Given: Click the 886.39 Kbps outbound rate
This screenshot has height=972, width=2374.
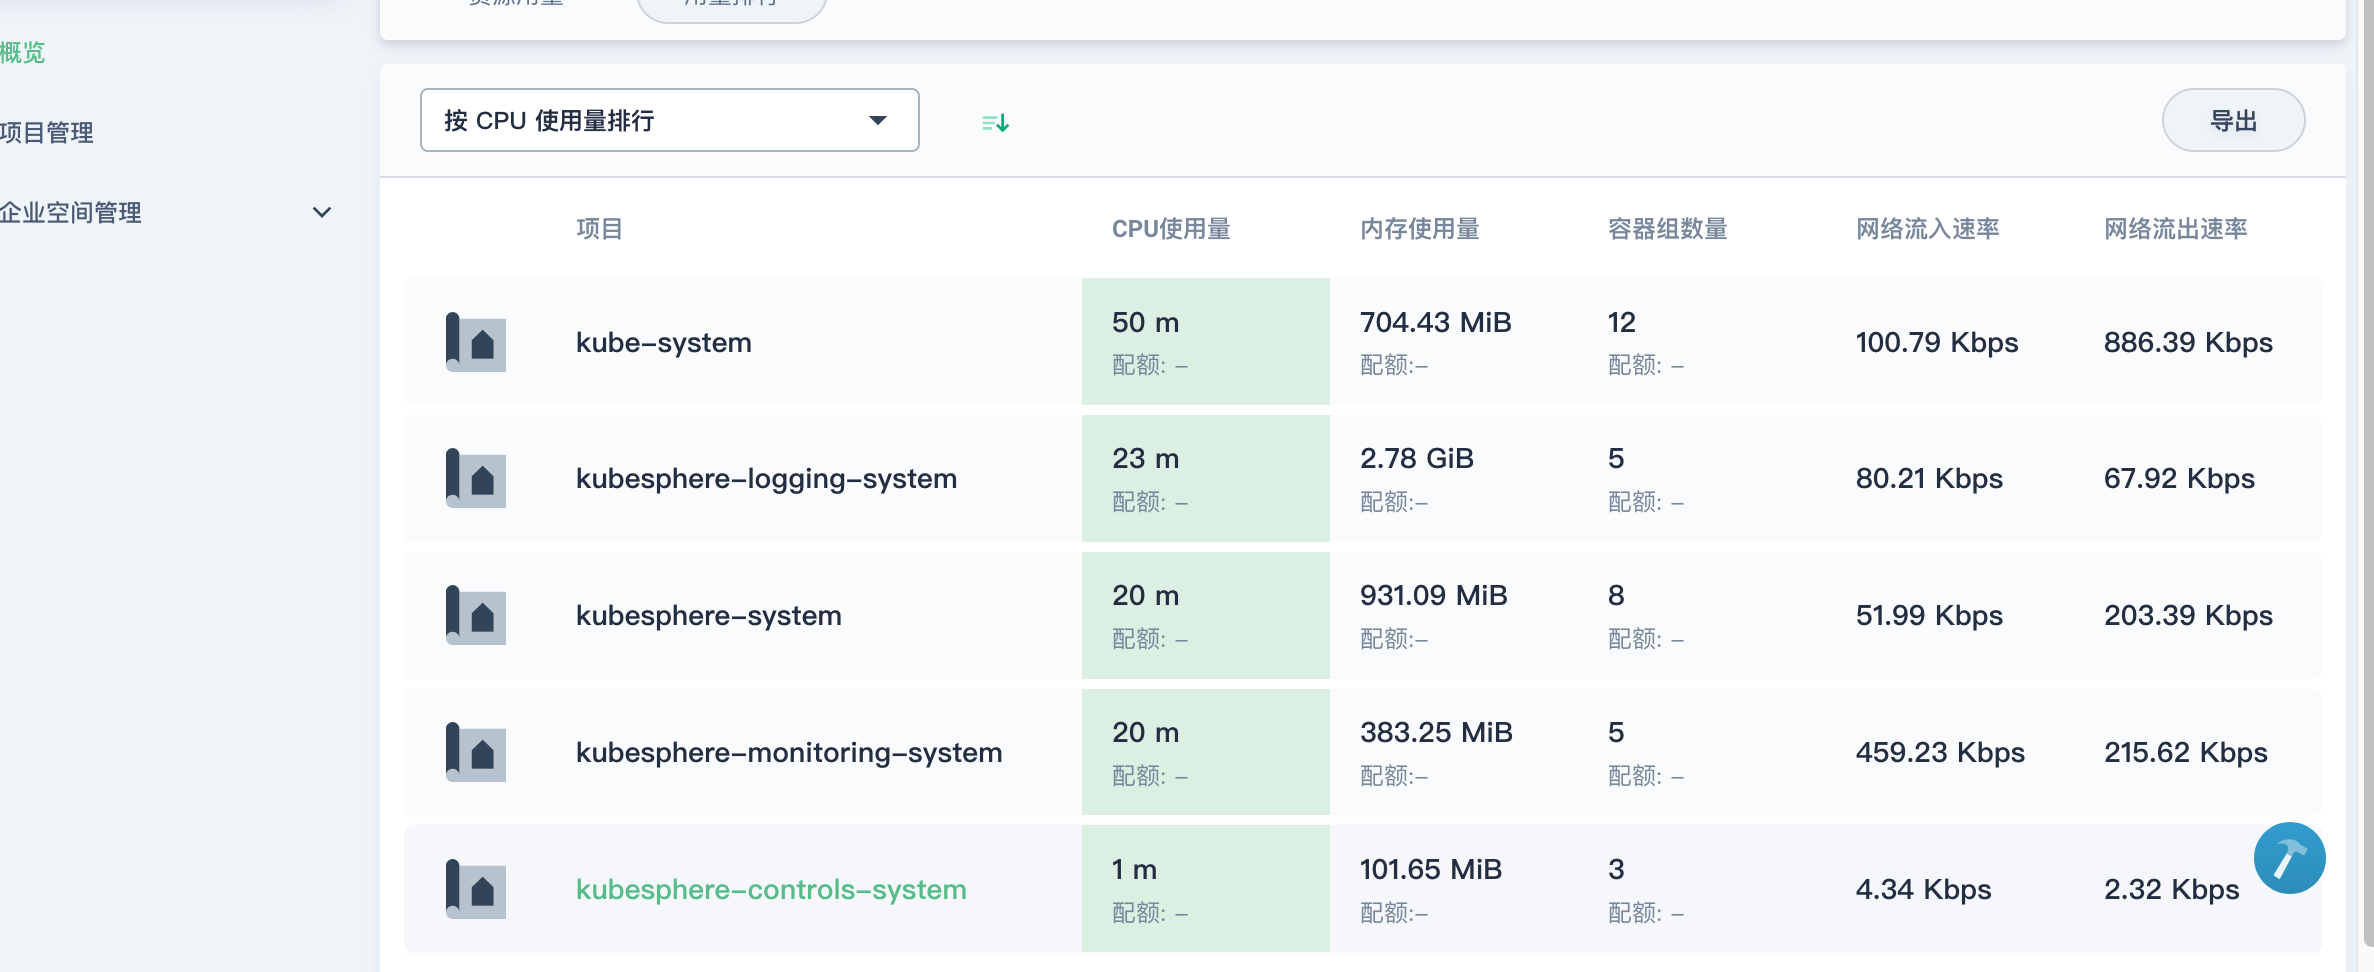Looking at the screenshot, I should (2188, 342).
